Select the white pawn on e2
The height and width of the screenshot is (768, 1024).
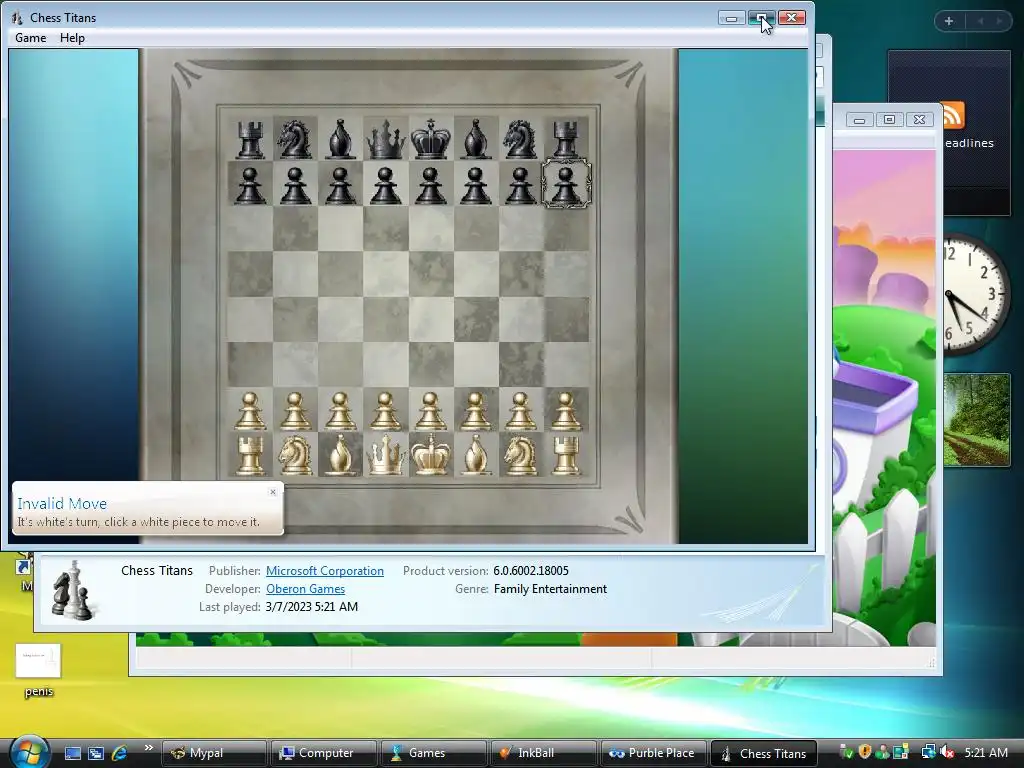pyautogui.click(x=430, y=411)
